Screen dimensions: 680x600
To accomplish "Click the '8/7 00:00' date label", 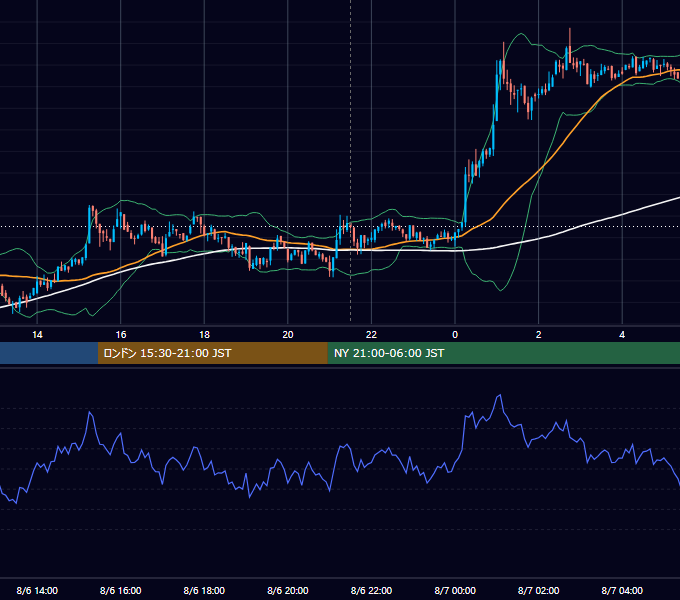I will (455, 590).
